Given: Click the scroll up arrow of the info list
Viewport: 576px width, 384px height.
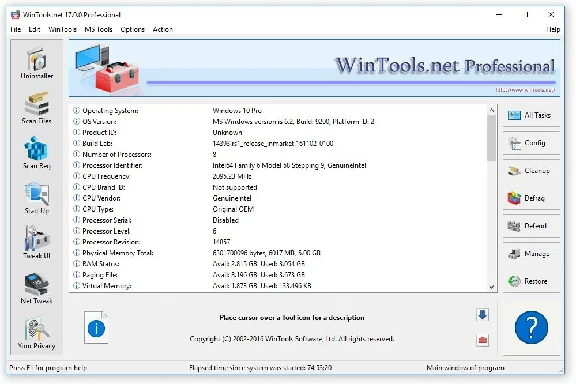Looking at the screenshot, I should pos(492,110).
